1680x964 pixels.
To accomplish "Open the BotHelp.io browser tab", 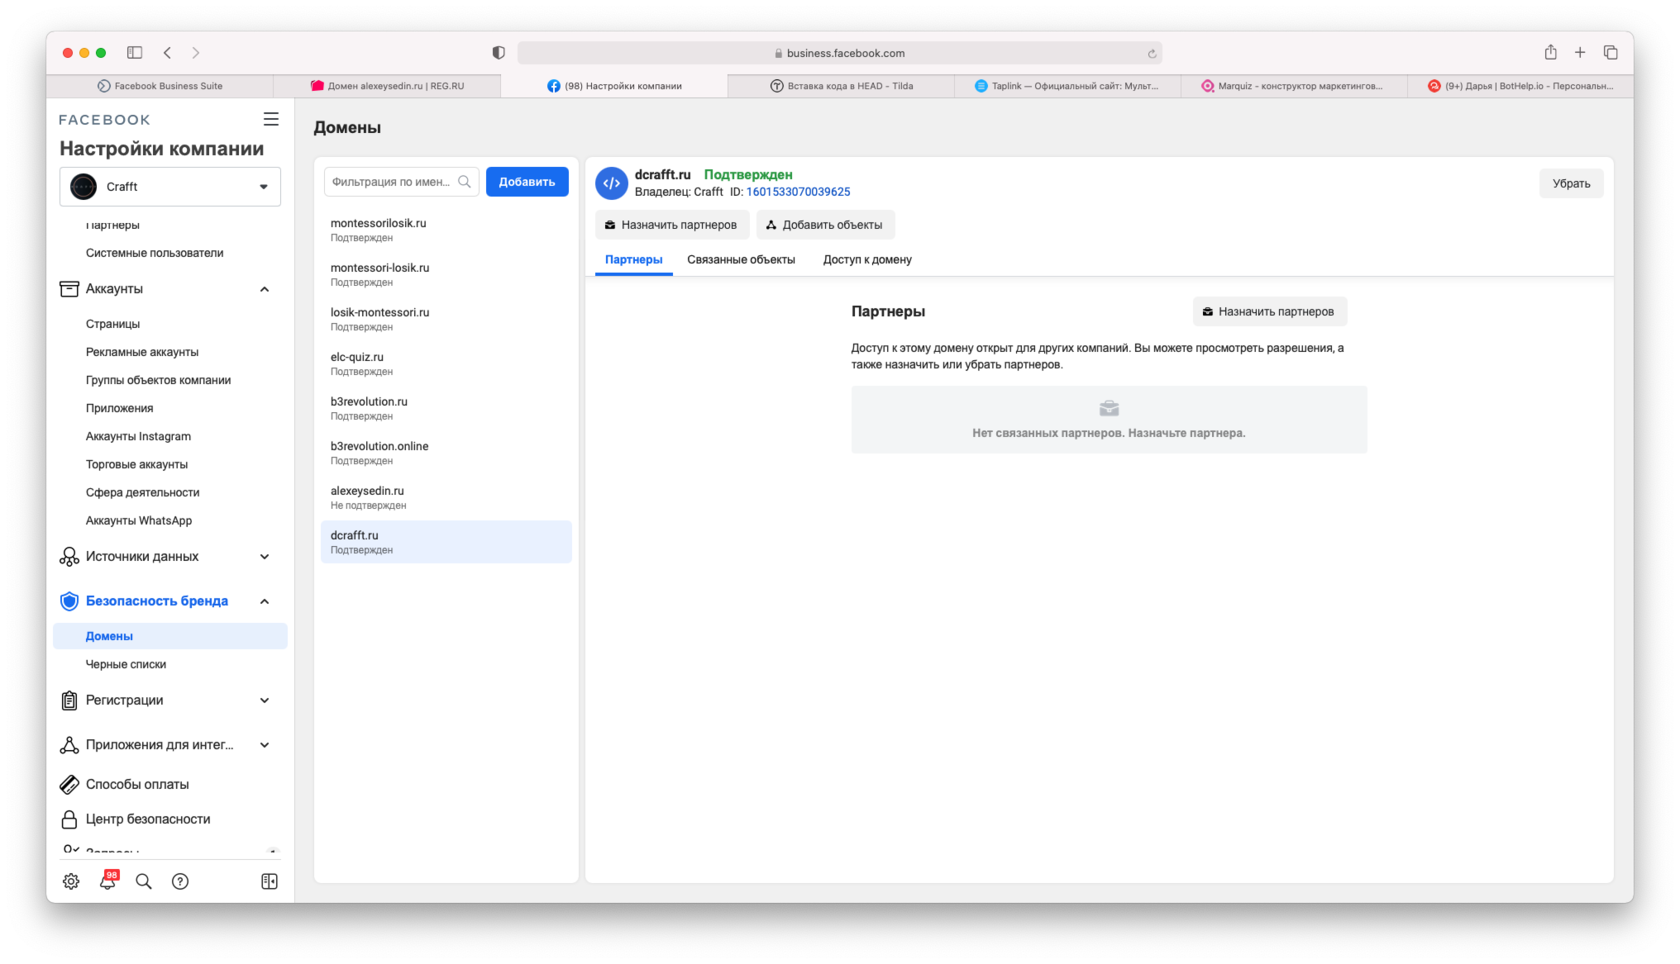I will point(1520,86).
